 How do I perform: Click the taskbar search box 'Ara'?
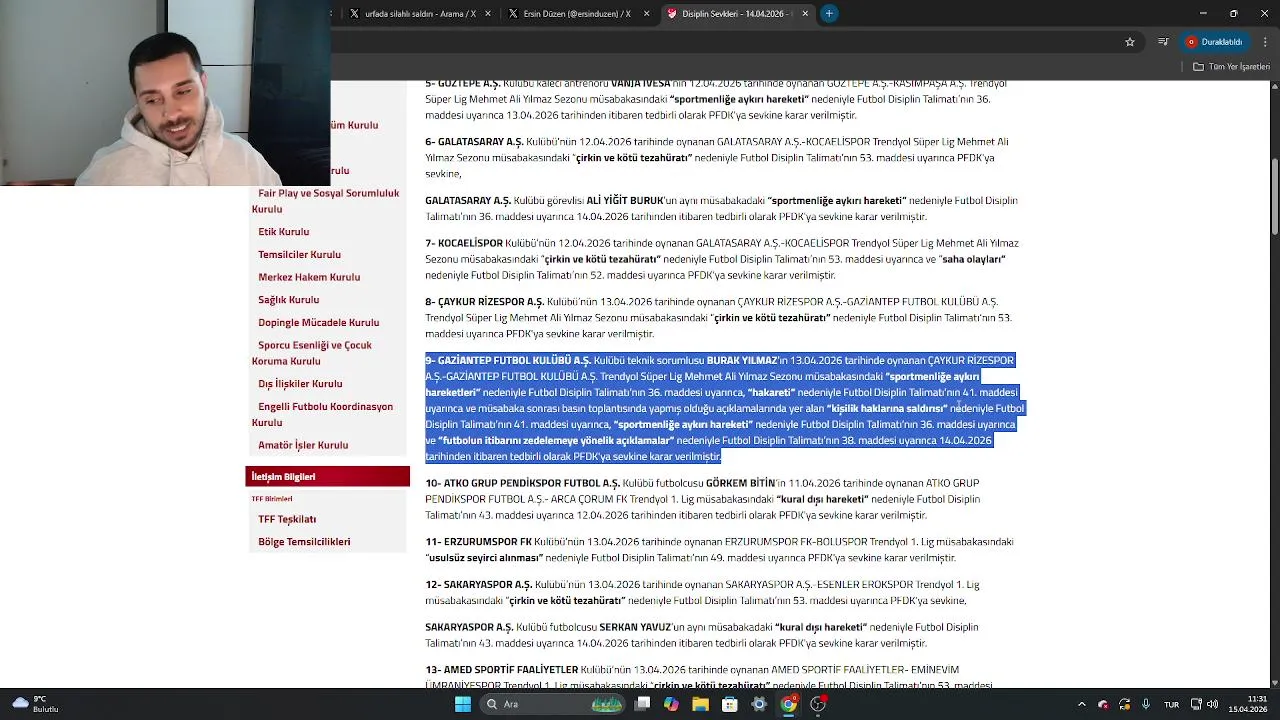click(x=551, y=704)
